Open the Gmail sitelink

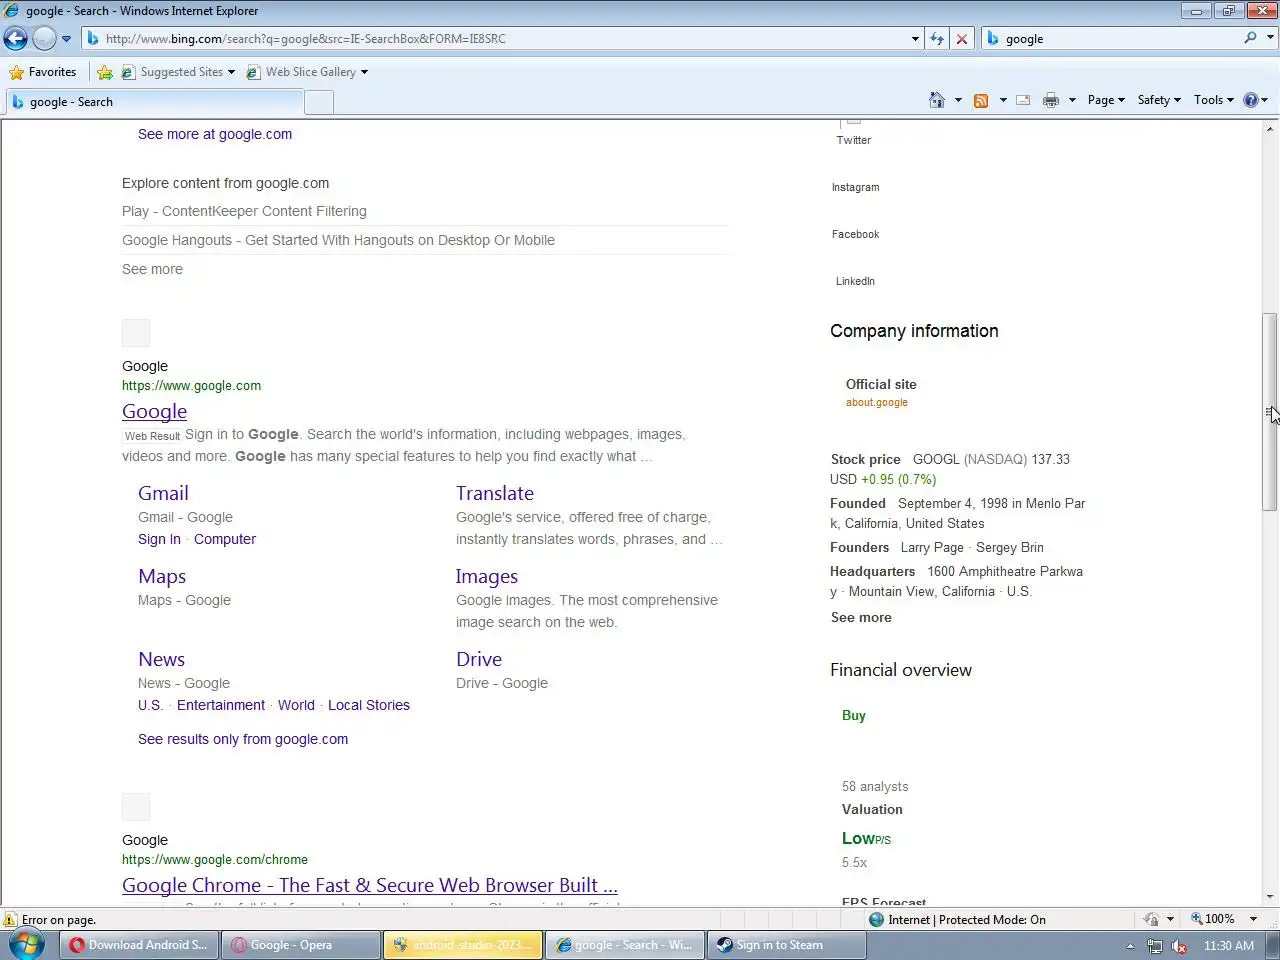point(163,493)
